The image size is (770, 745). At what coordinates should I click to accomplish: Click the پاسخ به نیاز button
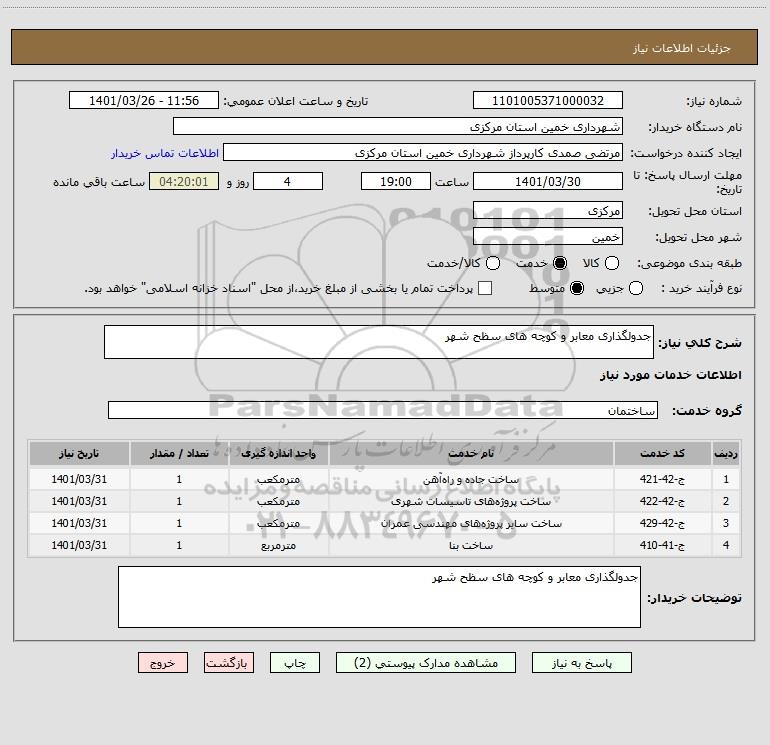pyautogui.click(x=582, y=663)
